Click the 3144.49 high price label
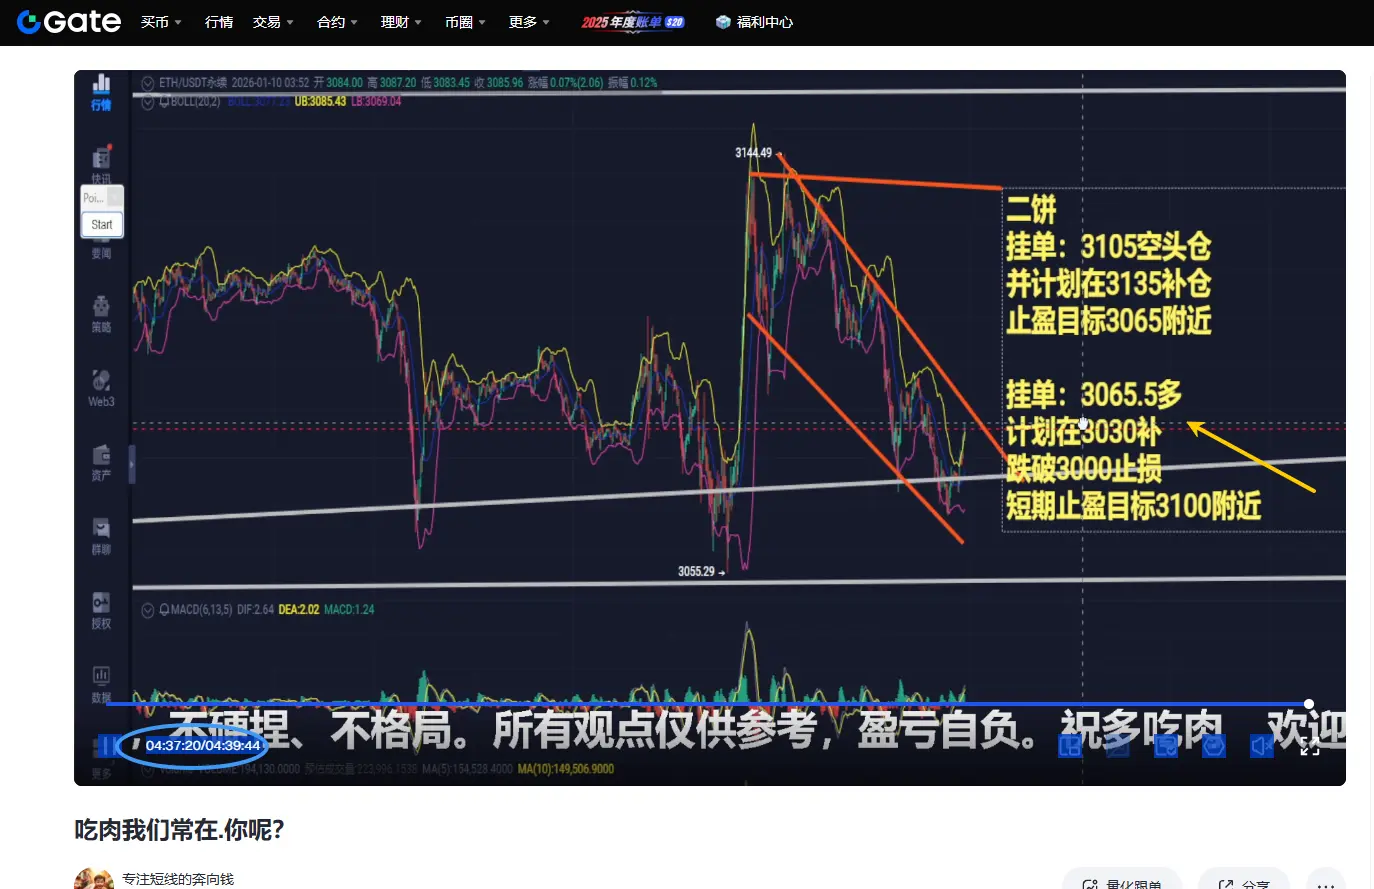The width and height of the screenshot is (1374, 889). pyautogui.click(x=753, y=153)
